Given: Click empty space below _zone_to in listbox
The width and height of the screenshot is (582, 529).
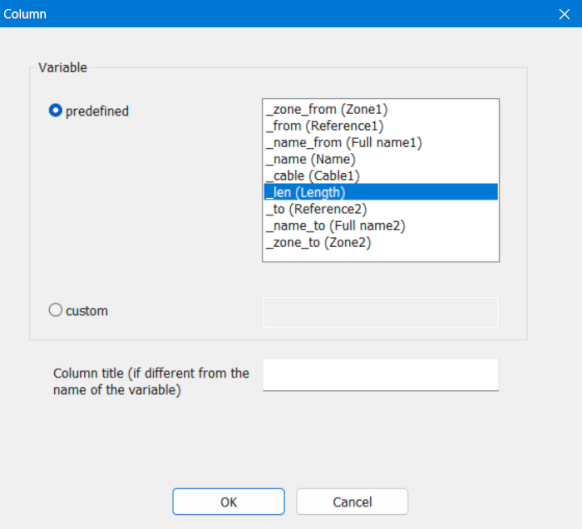Looking at the screenshot, I should coord(381,256).
